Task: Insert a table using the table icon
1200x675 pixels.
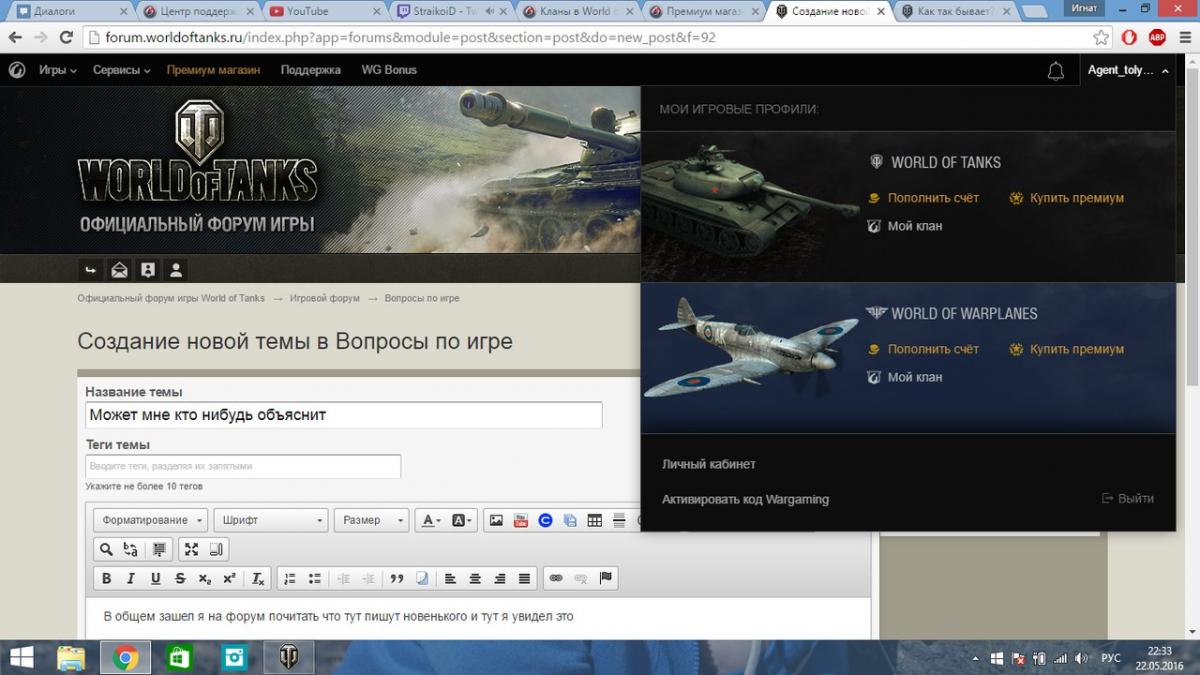Action: pos(594,520)
